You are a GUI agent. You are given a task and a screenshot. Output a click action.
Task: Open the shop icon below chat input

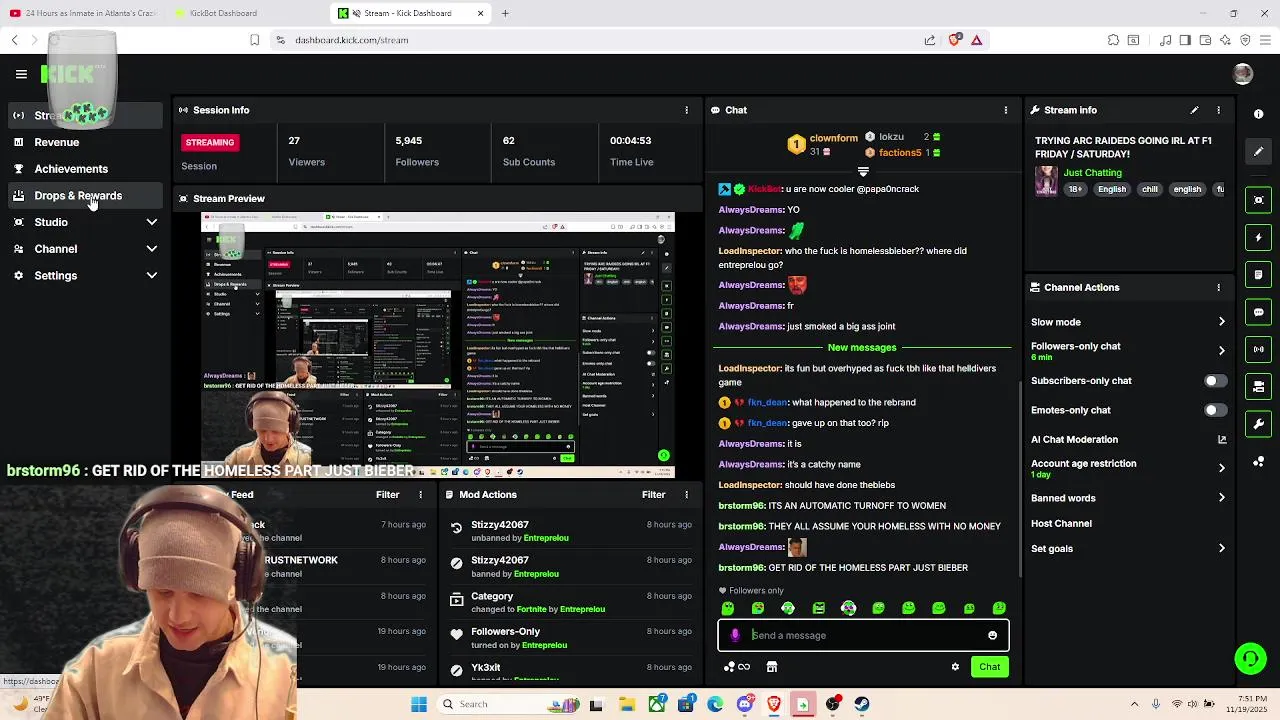pos(772,667)
